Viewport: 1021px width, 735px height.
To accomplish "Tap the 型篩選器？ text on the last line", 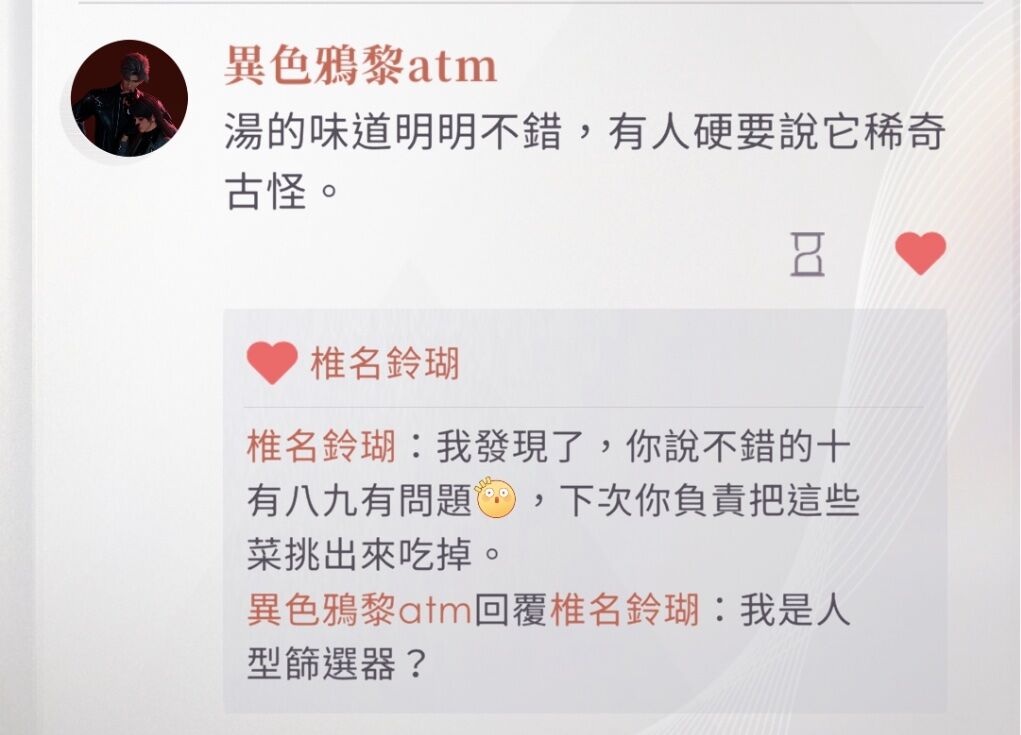I will (x=337, y=665).
